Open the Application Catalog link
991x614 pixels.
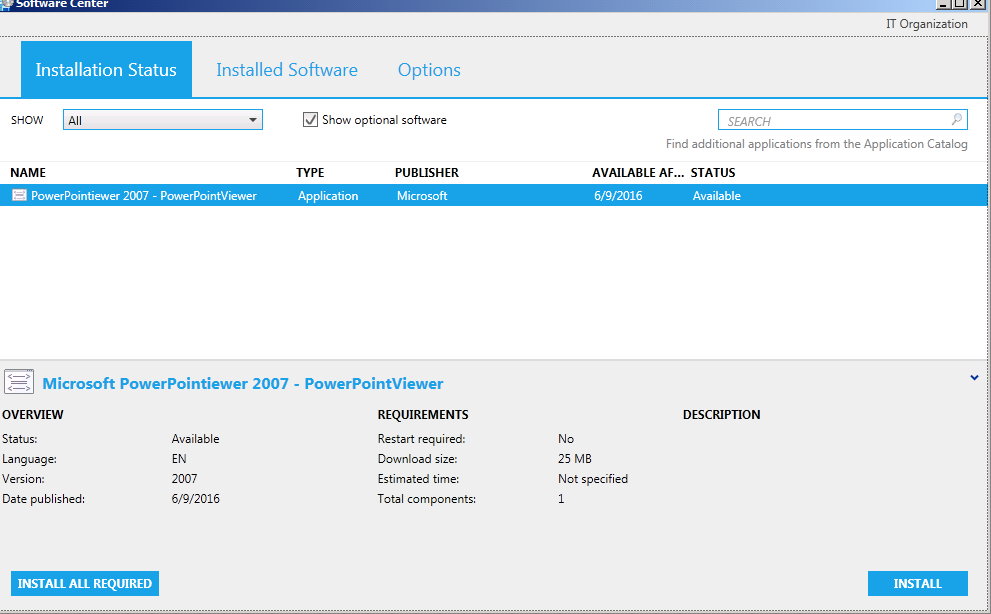[817, 144]
